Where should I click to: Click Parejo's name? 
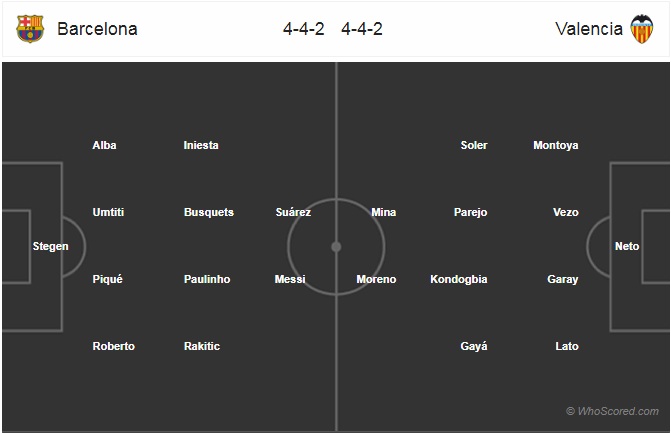pos(470,213)
